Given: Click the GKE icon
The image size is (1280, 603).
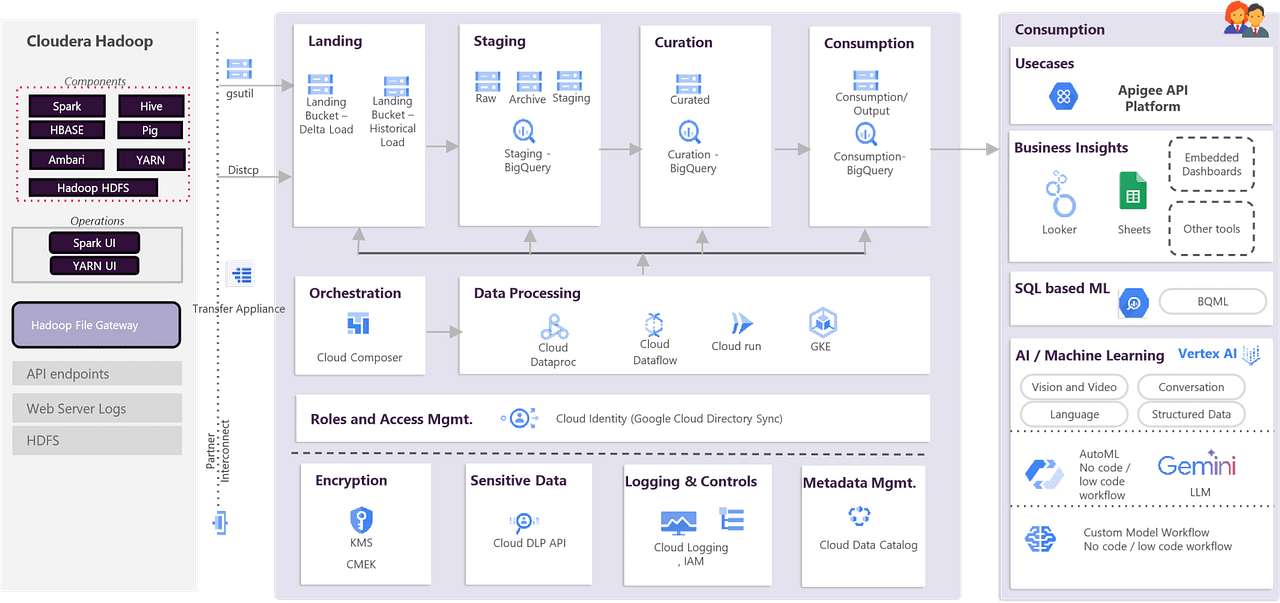Looking at the screenshot, I should pyautogui.click(x=822, y=322).
